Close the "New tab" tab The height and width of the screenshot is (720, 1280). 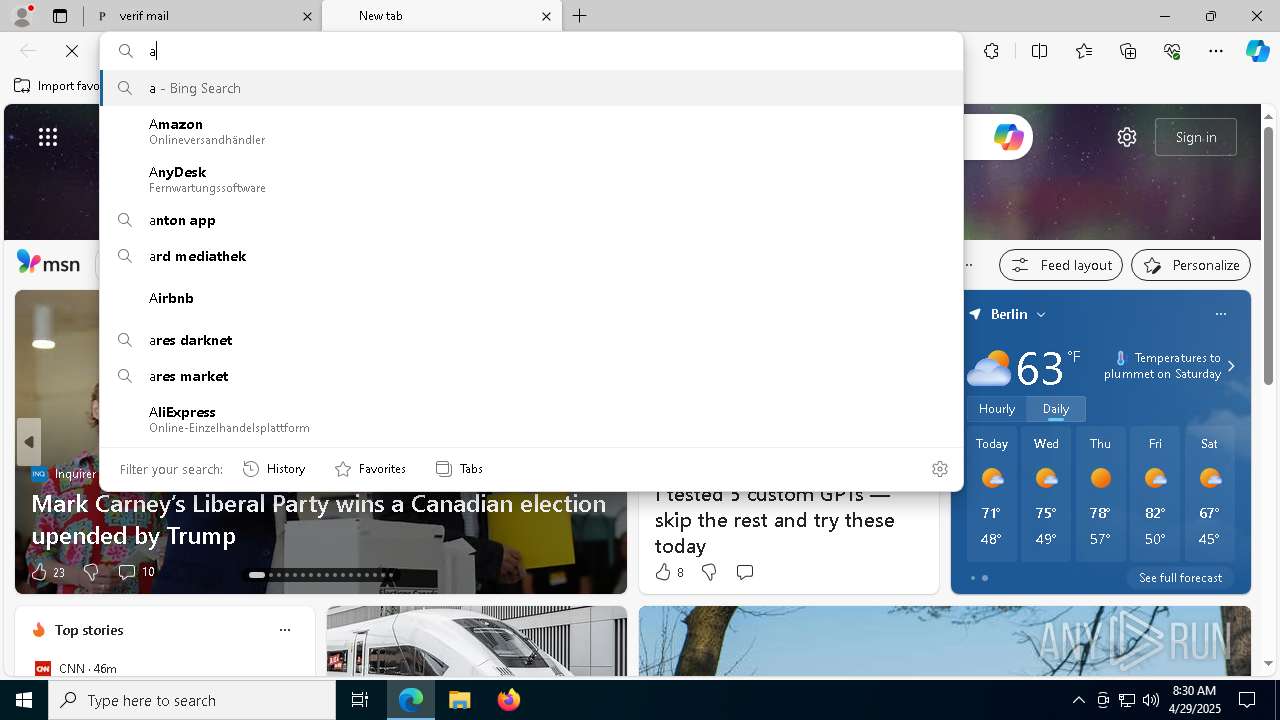[546, 16]
